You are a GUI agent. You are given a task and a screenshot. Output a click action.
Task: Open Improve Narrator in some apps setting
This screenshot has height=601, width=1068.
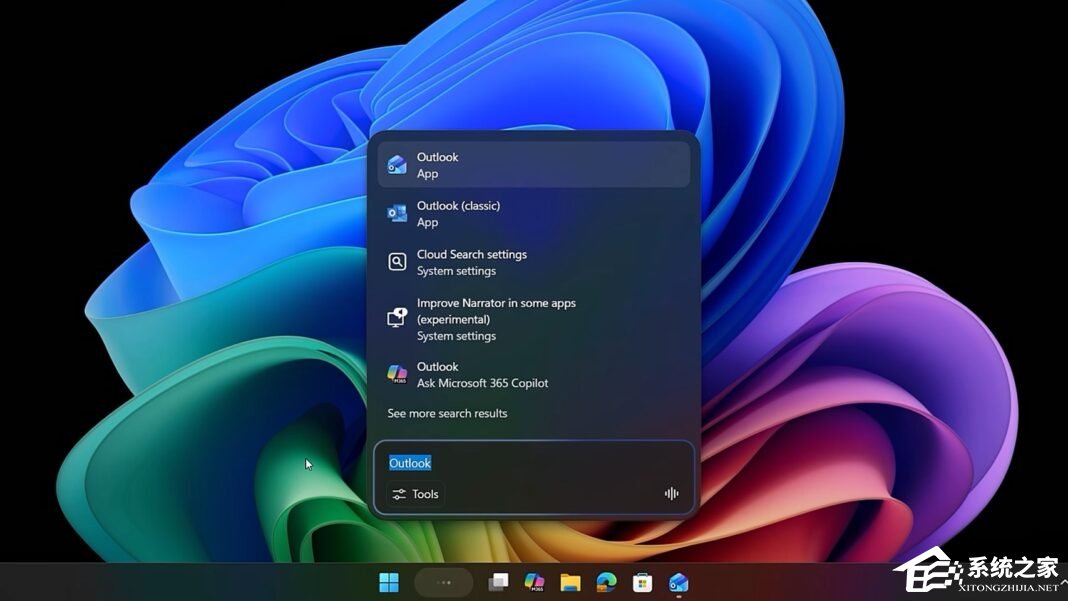534,319
